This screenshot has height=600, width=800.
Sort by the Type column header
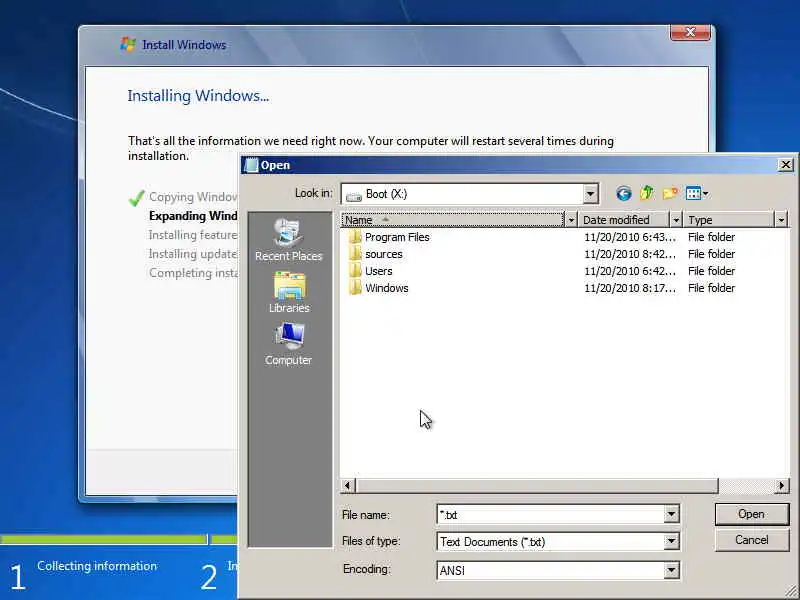pyautogui.click(x=730, y=220)
